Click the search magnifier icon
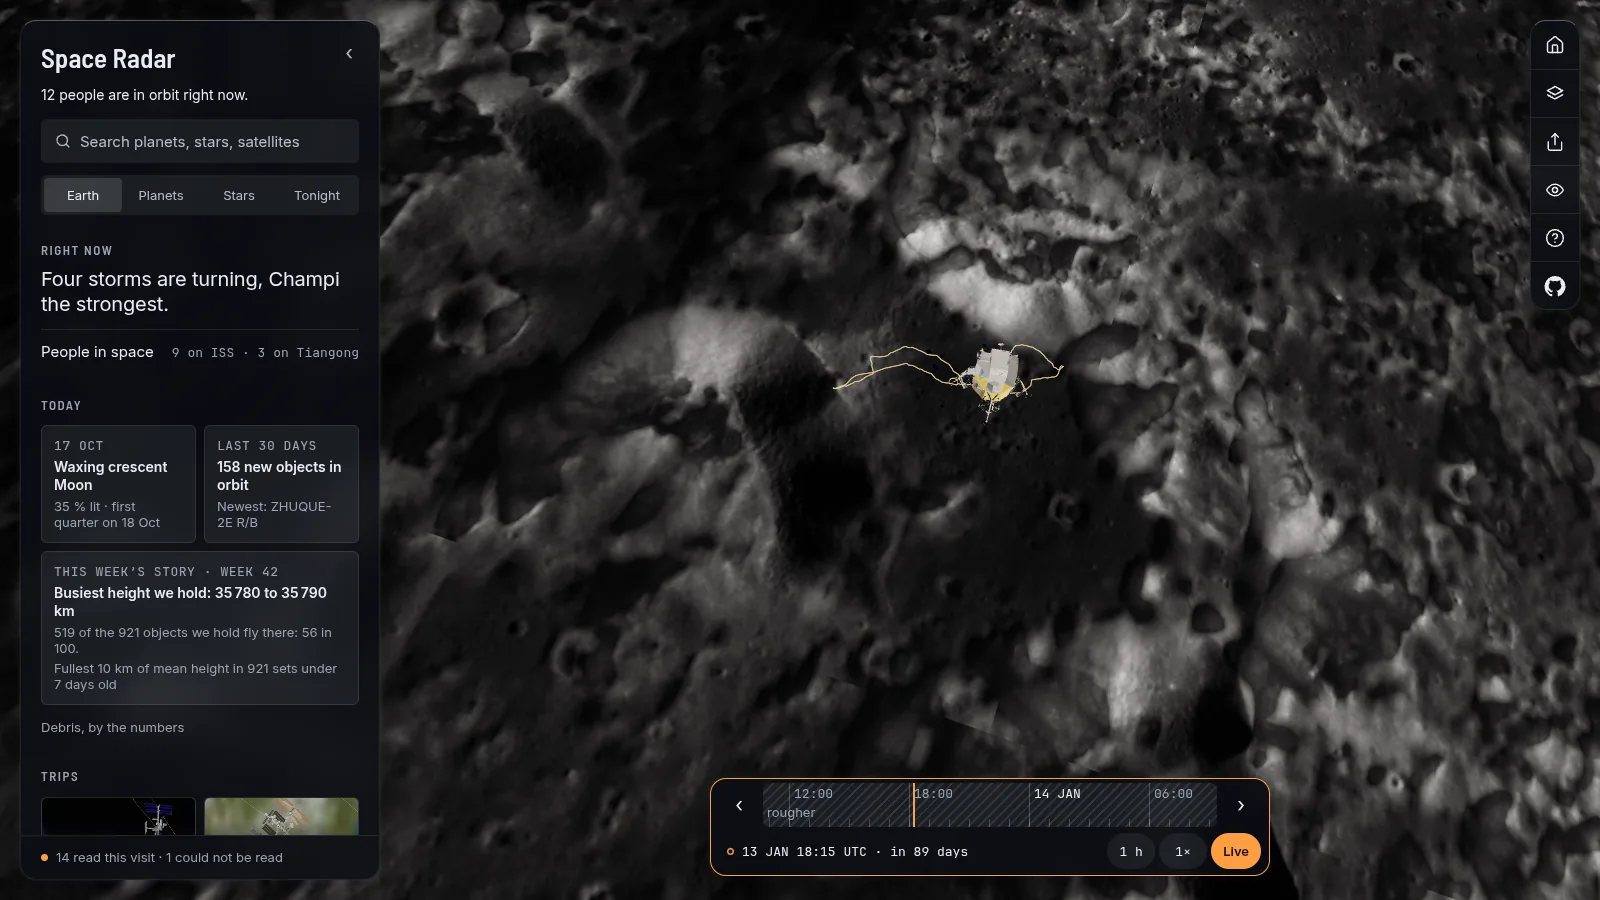 [x=63, y=141]
